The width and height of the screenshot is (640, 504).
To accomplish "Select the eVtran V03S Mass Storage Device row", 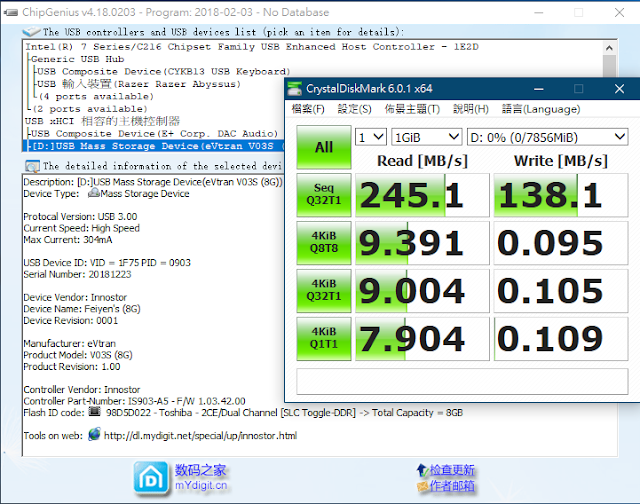I will coord(154,146).
